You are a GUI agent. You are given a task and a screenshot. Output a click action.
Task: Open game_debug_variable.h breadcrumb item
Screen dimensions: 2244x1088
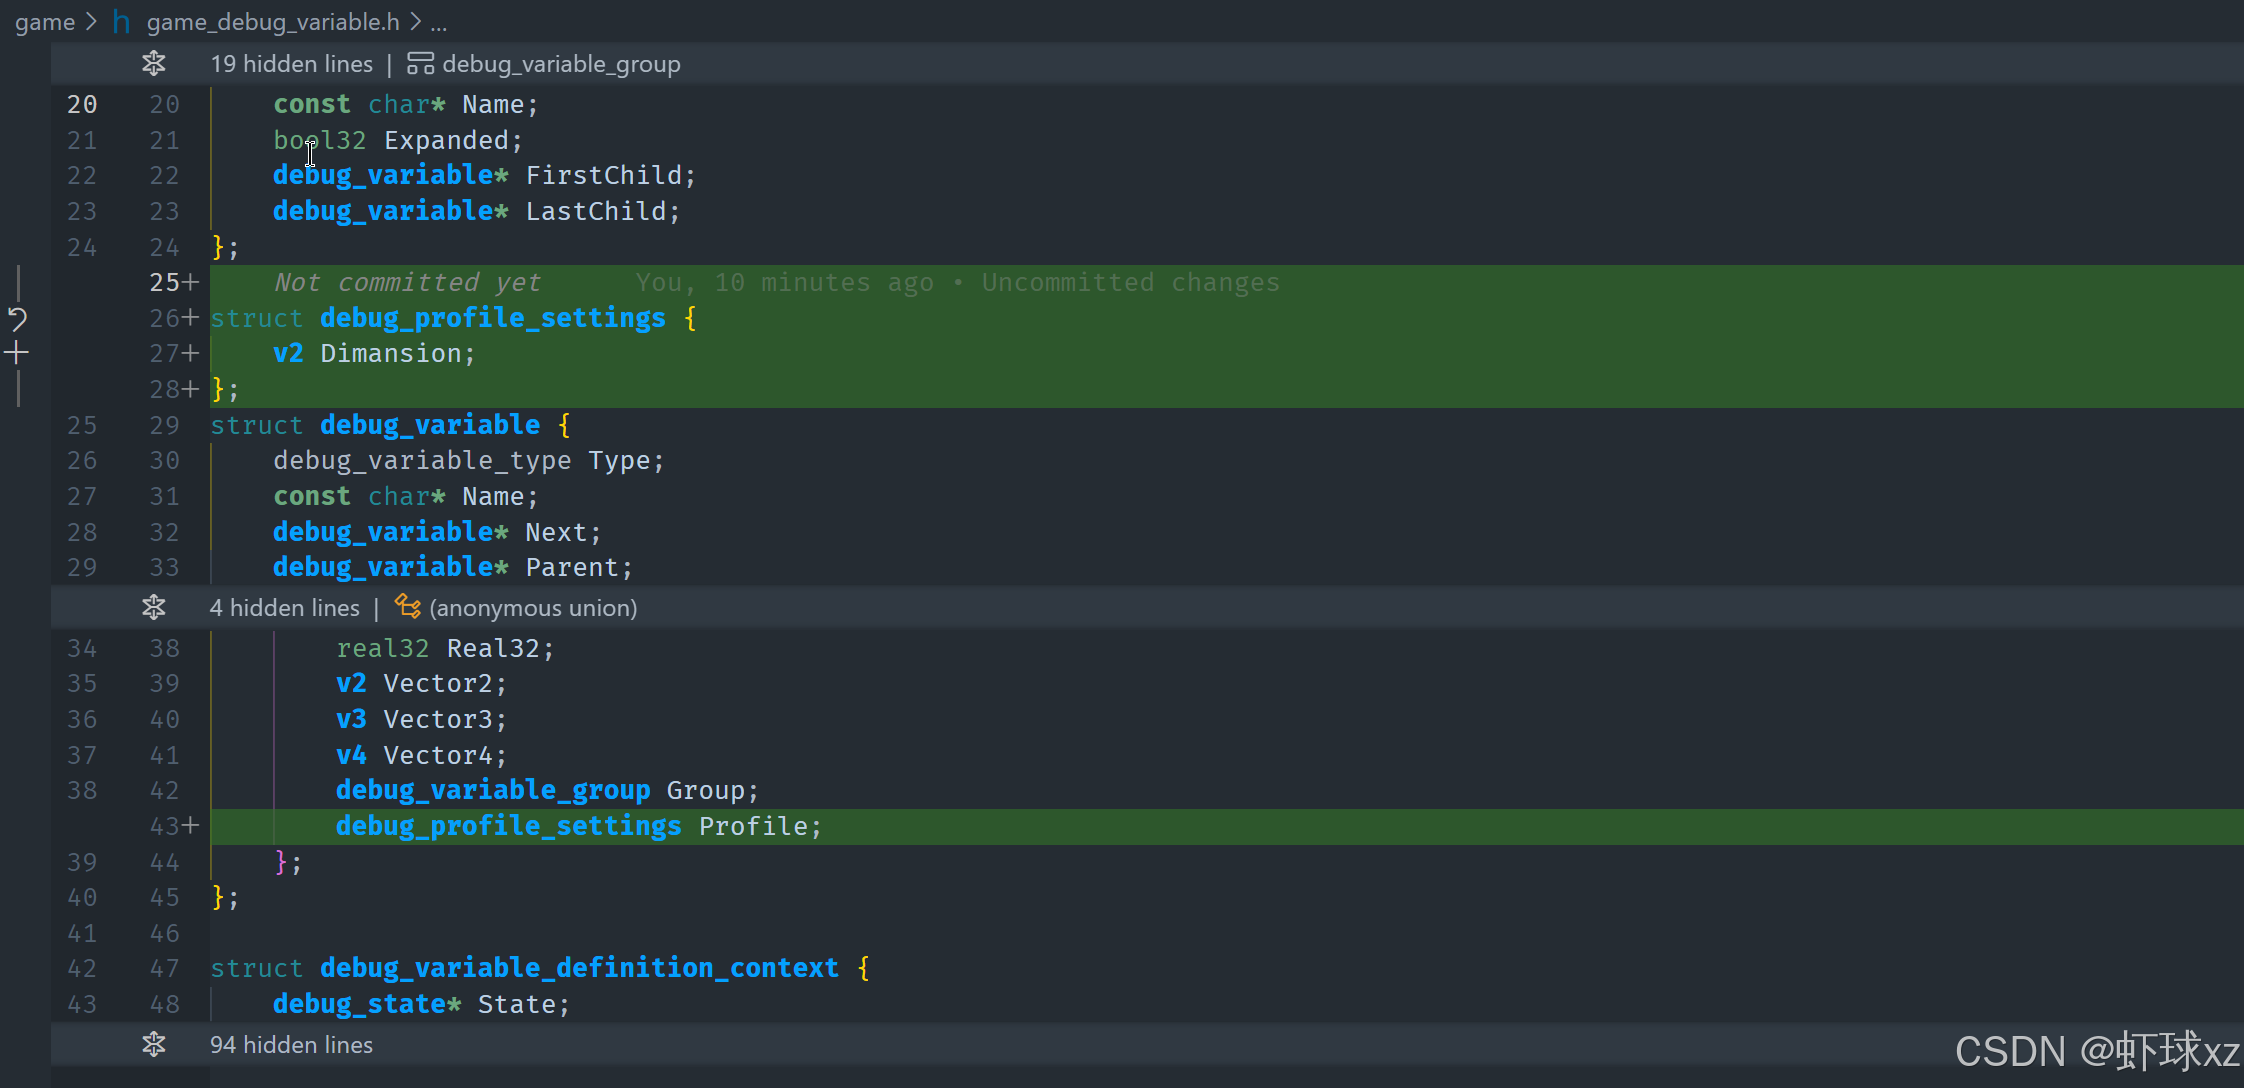pos(272,21)
